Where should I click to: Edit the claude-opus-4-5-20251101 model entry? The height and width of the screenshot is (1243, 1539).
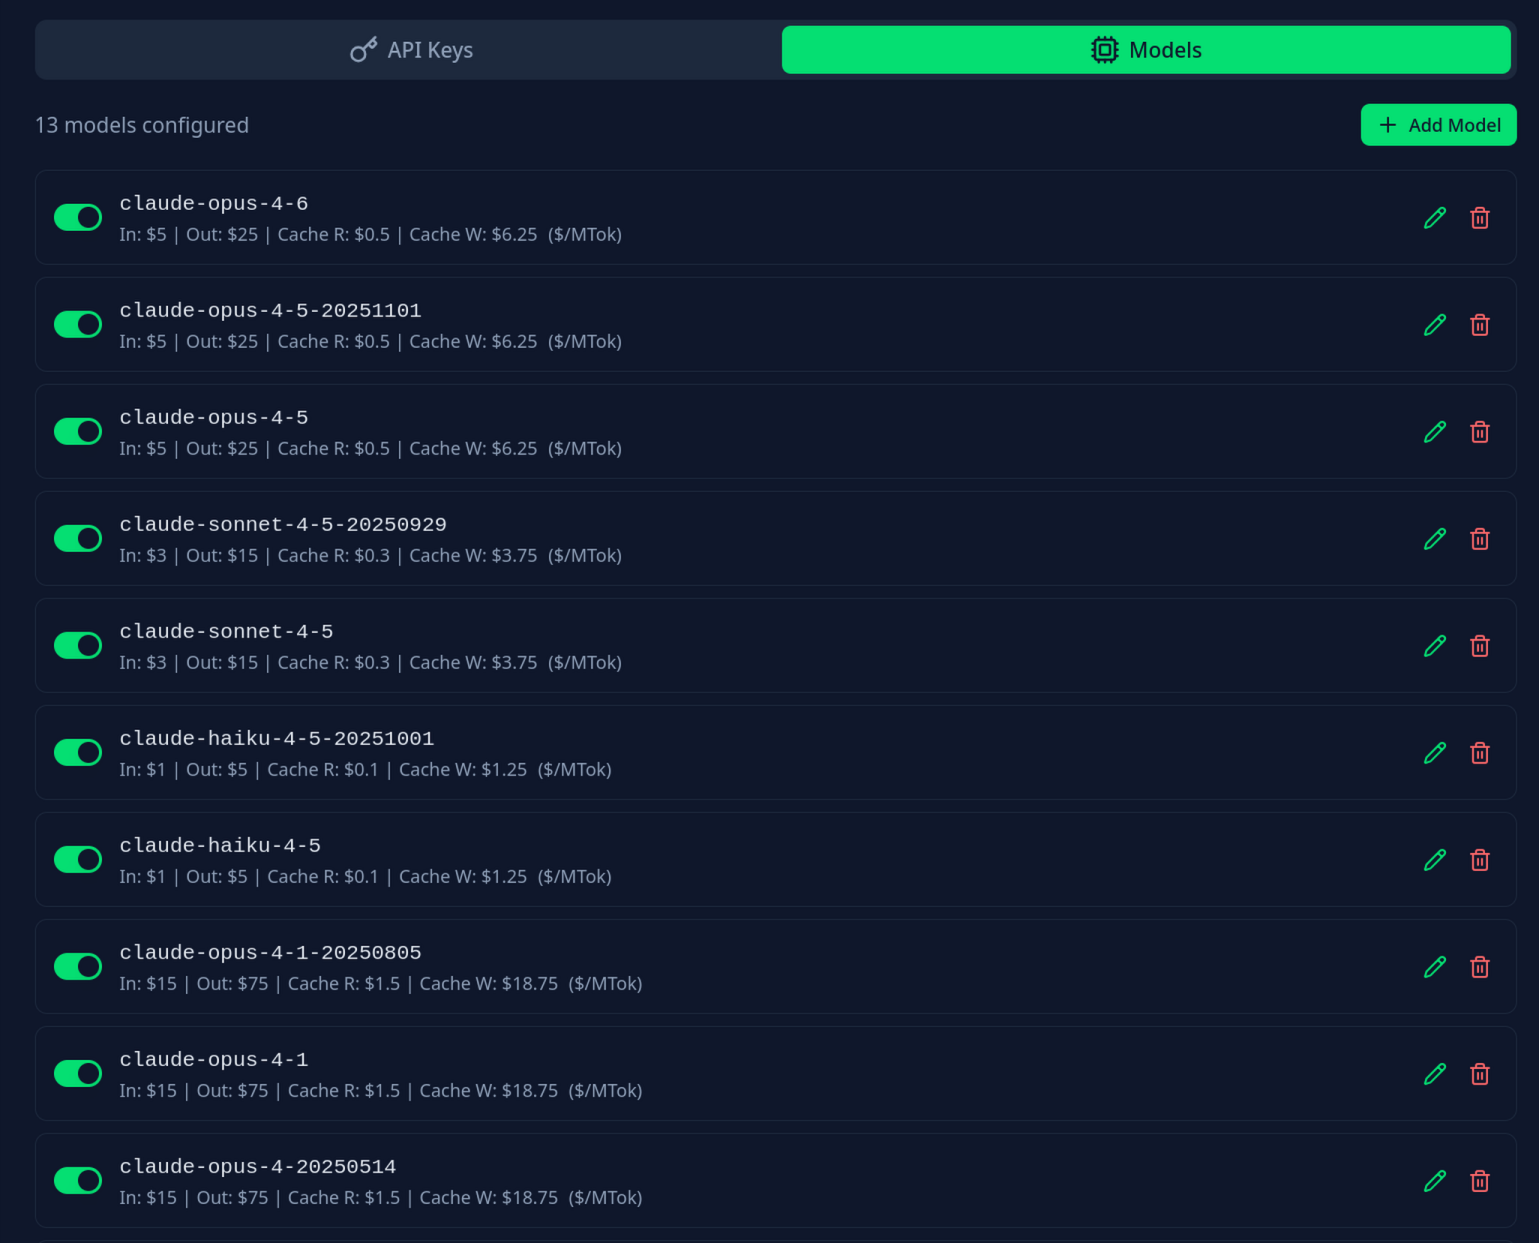pos(1435,325)
